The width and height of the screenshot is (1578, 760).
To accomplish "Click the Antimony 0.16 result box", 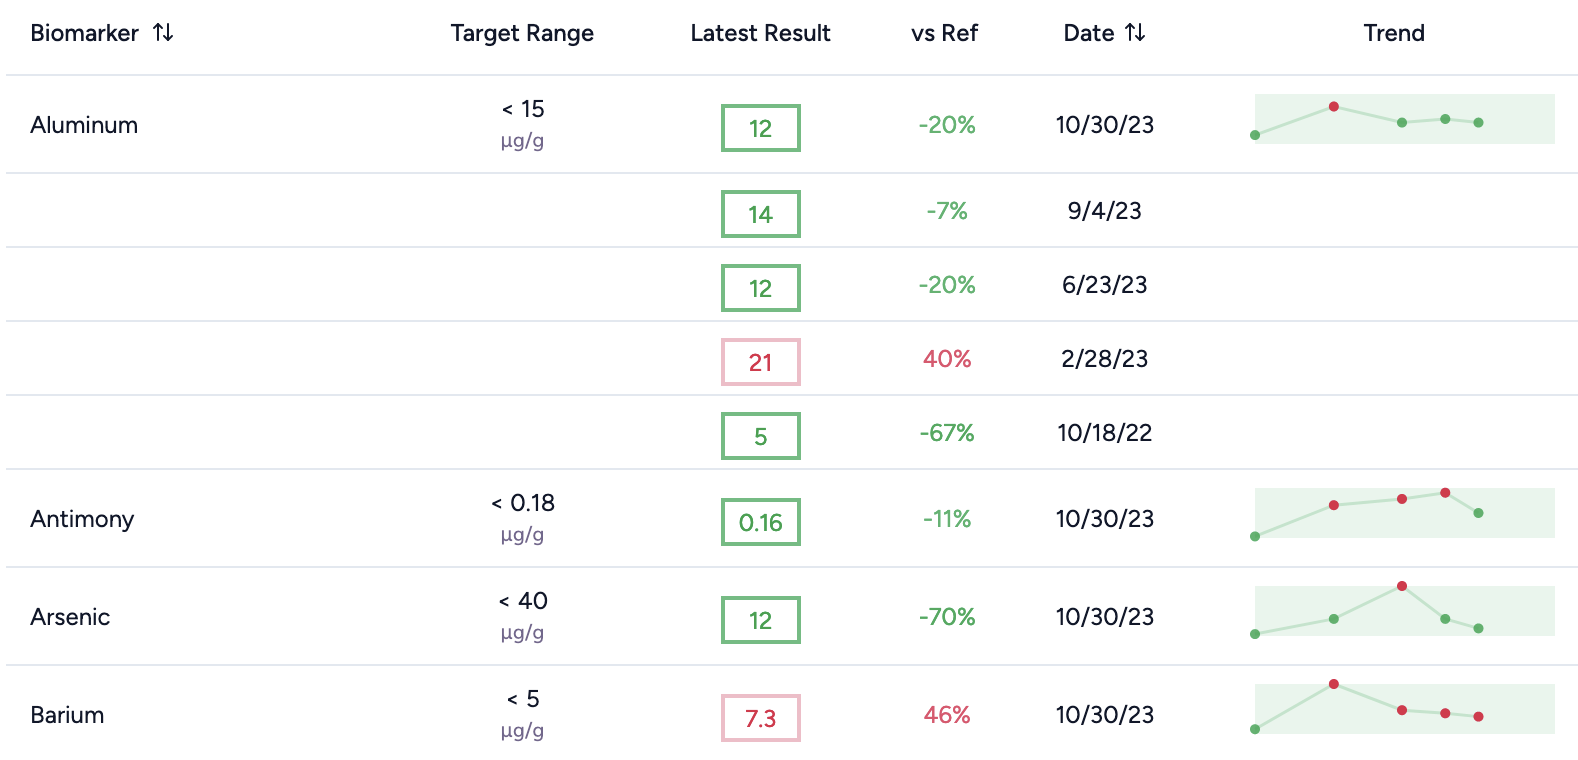I will click(760, 522).
